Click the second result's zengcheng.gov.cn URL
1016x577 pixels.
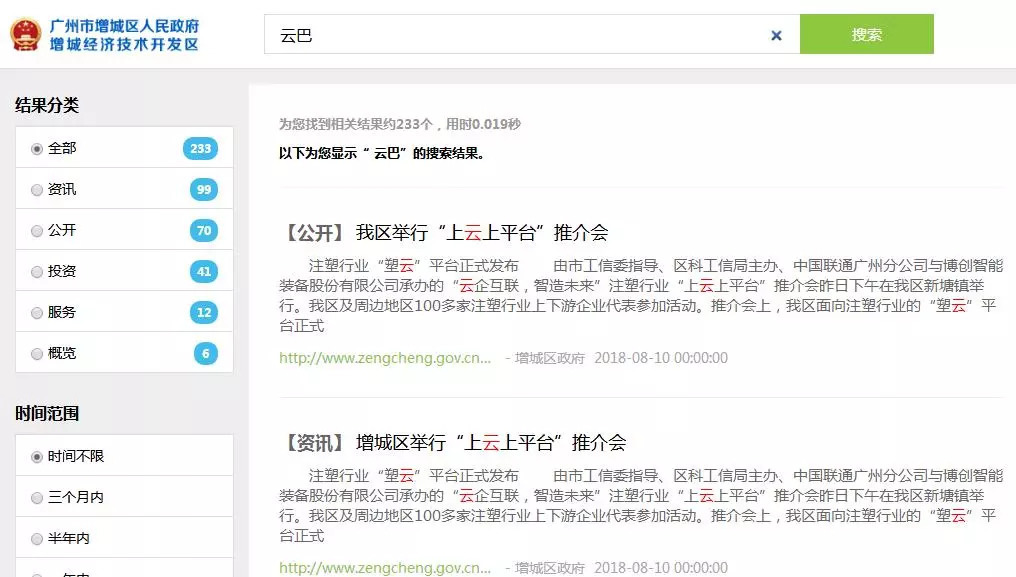coord(385,567)
